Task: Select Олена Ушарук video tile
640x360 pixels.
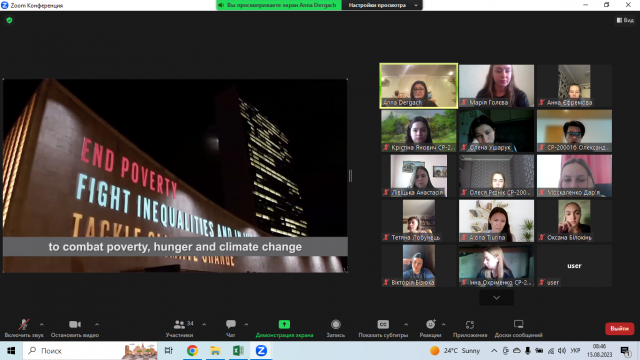Action: click(496, 131)
